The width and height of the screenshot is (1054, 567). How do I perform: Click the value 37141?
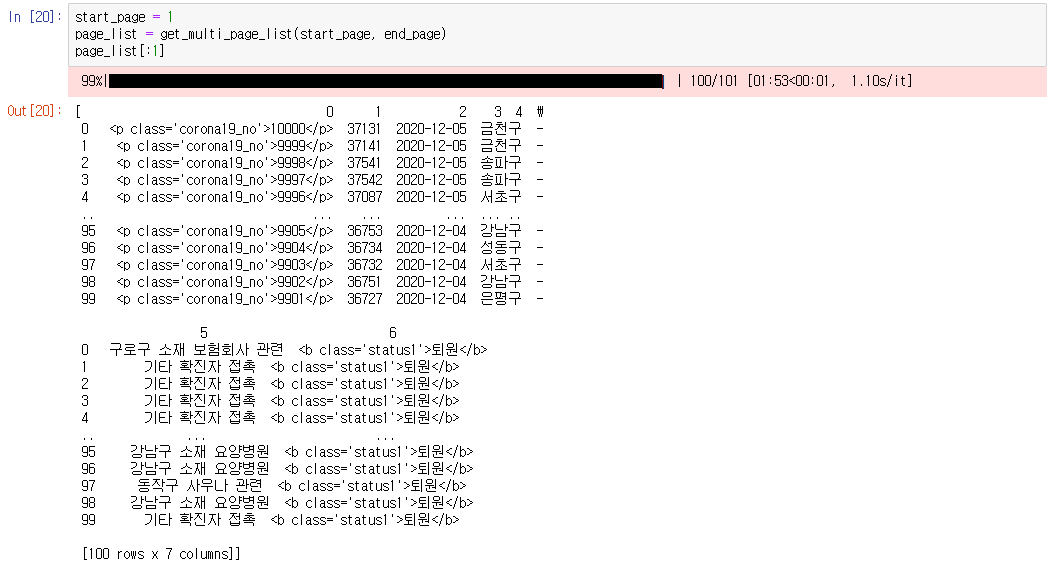pos(364,146)
